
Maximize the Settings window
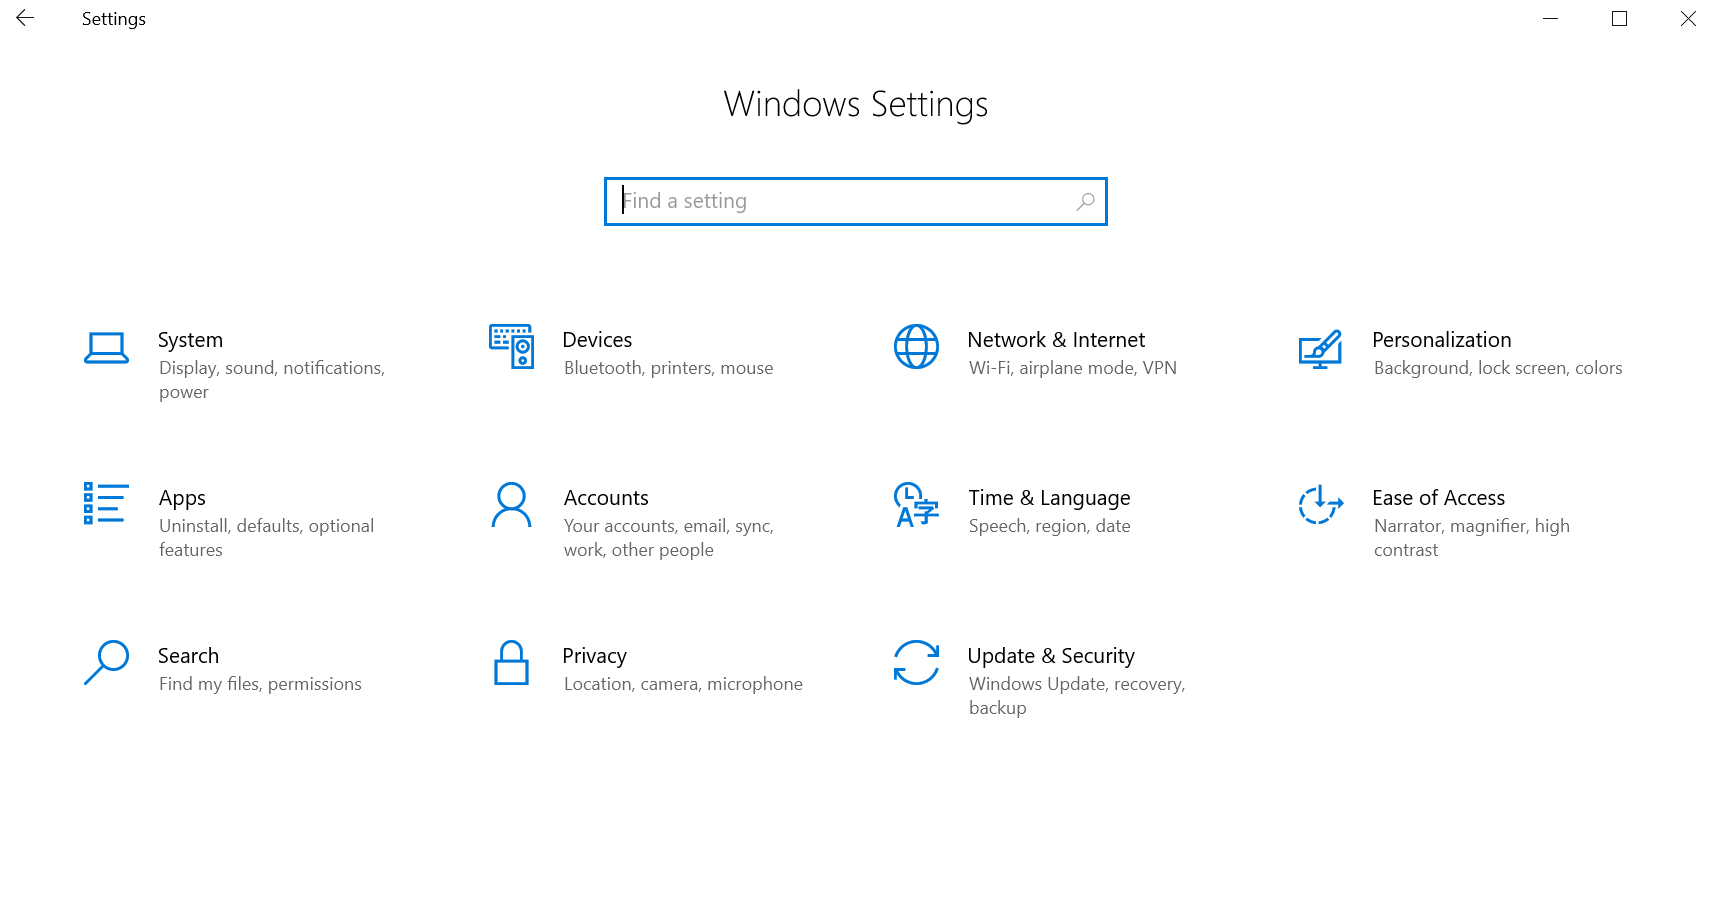click(x=1619, y=18)
